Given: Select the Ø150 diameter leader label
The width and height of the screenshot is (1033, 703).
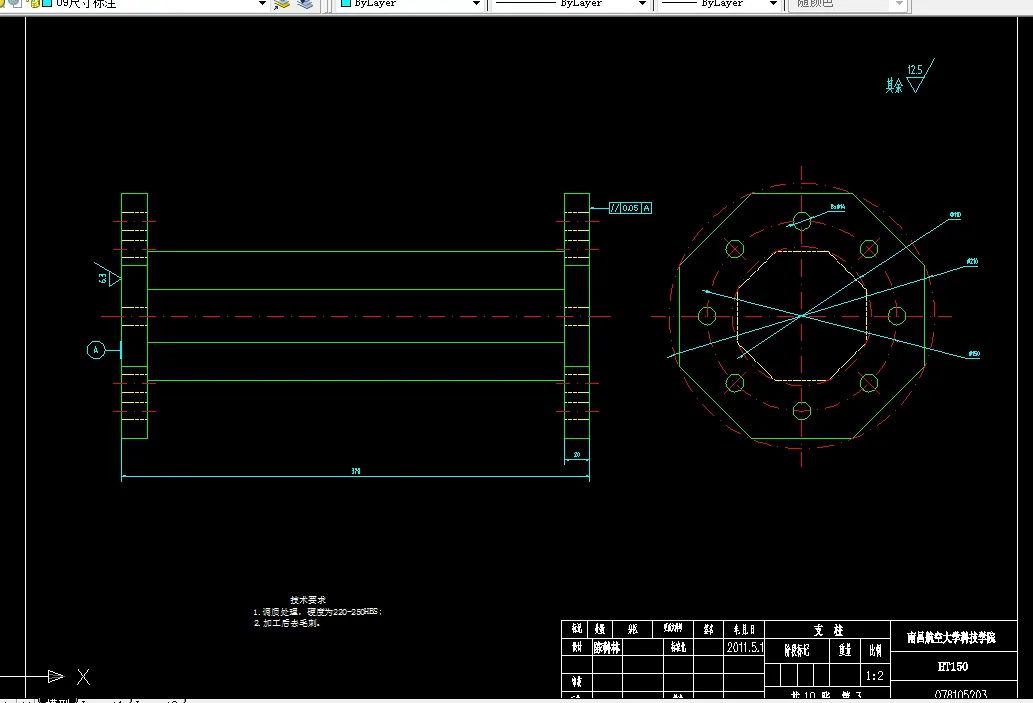Looking at the screenshot, I should pos(974,354).
